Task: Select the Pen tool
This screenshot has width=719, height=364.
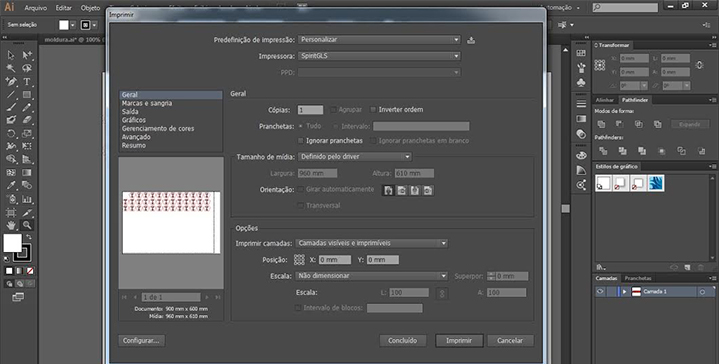Action: coord(11,82)
